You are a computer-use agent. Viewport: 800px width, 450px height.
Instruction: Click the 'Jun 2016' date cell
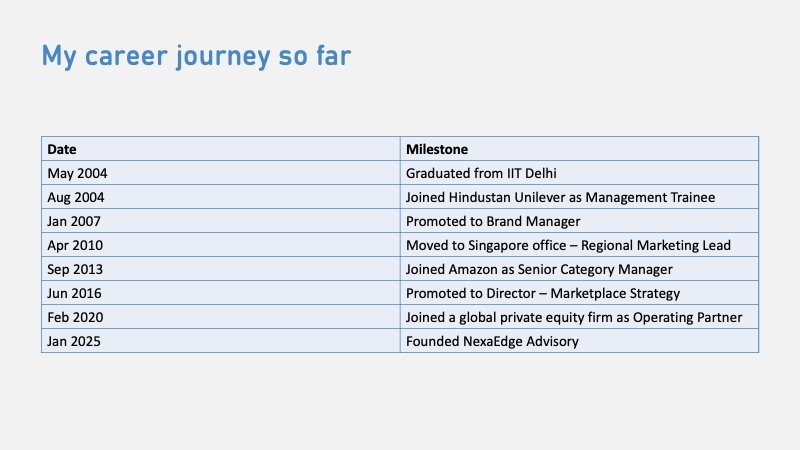click(x=220, y=293)
